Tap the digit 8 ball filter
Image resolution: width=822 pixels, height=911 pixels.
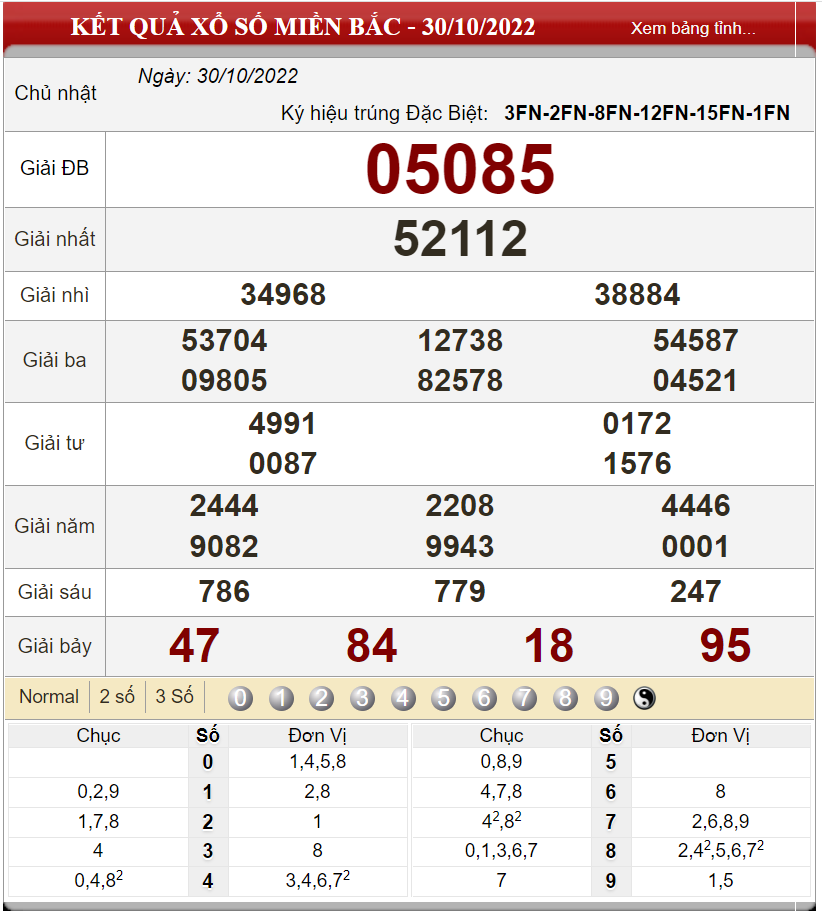[x=565, y=698]
